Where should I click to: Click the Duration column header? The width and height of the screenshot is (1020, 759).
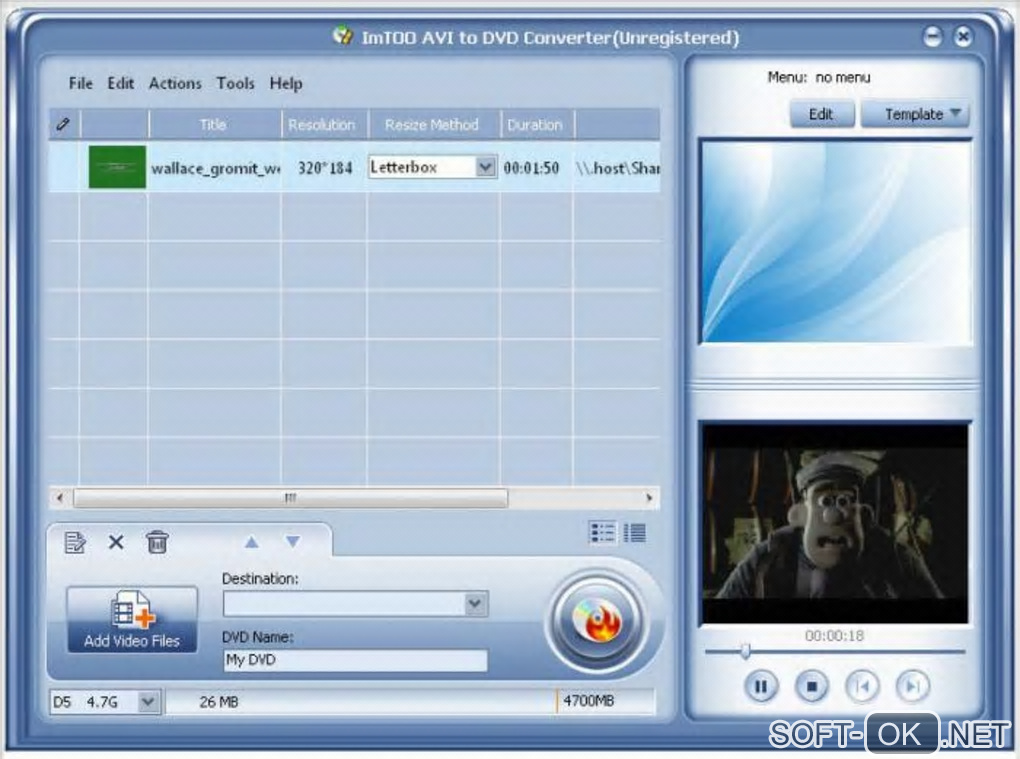coord(536,124)
